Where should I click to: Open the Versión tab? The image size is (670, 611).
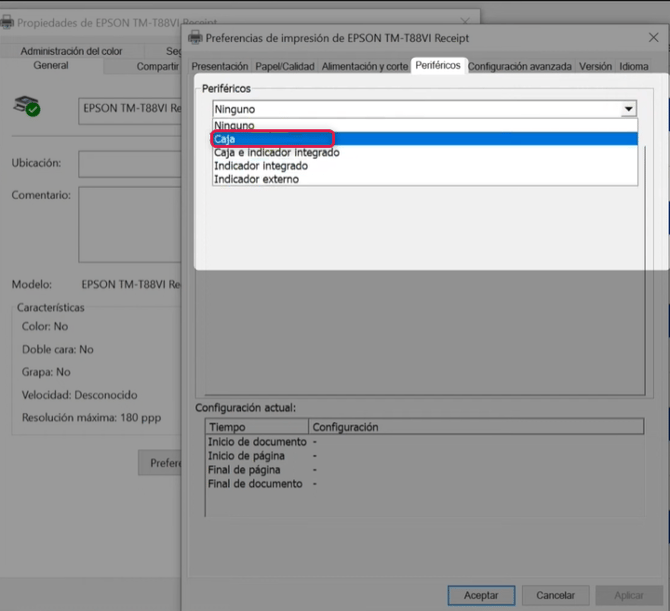point(595,66)
